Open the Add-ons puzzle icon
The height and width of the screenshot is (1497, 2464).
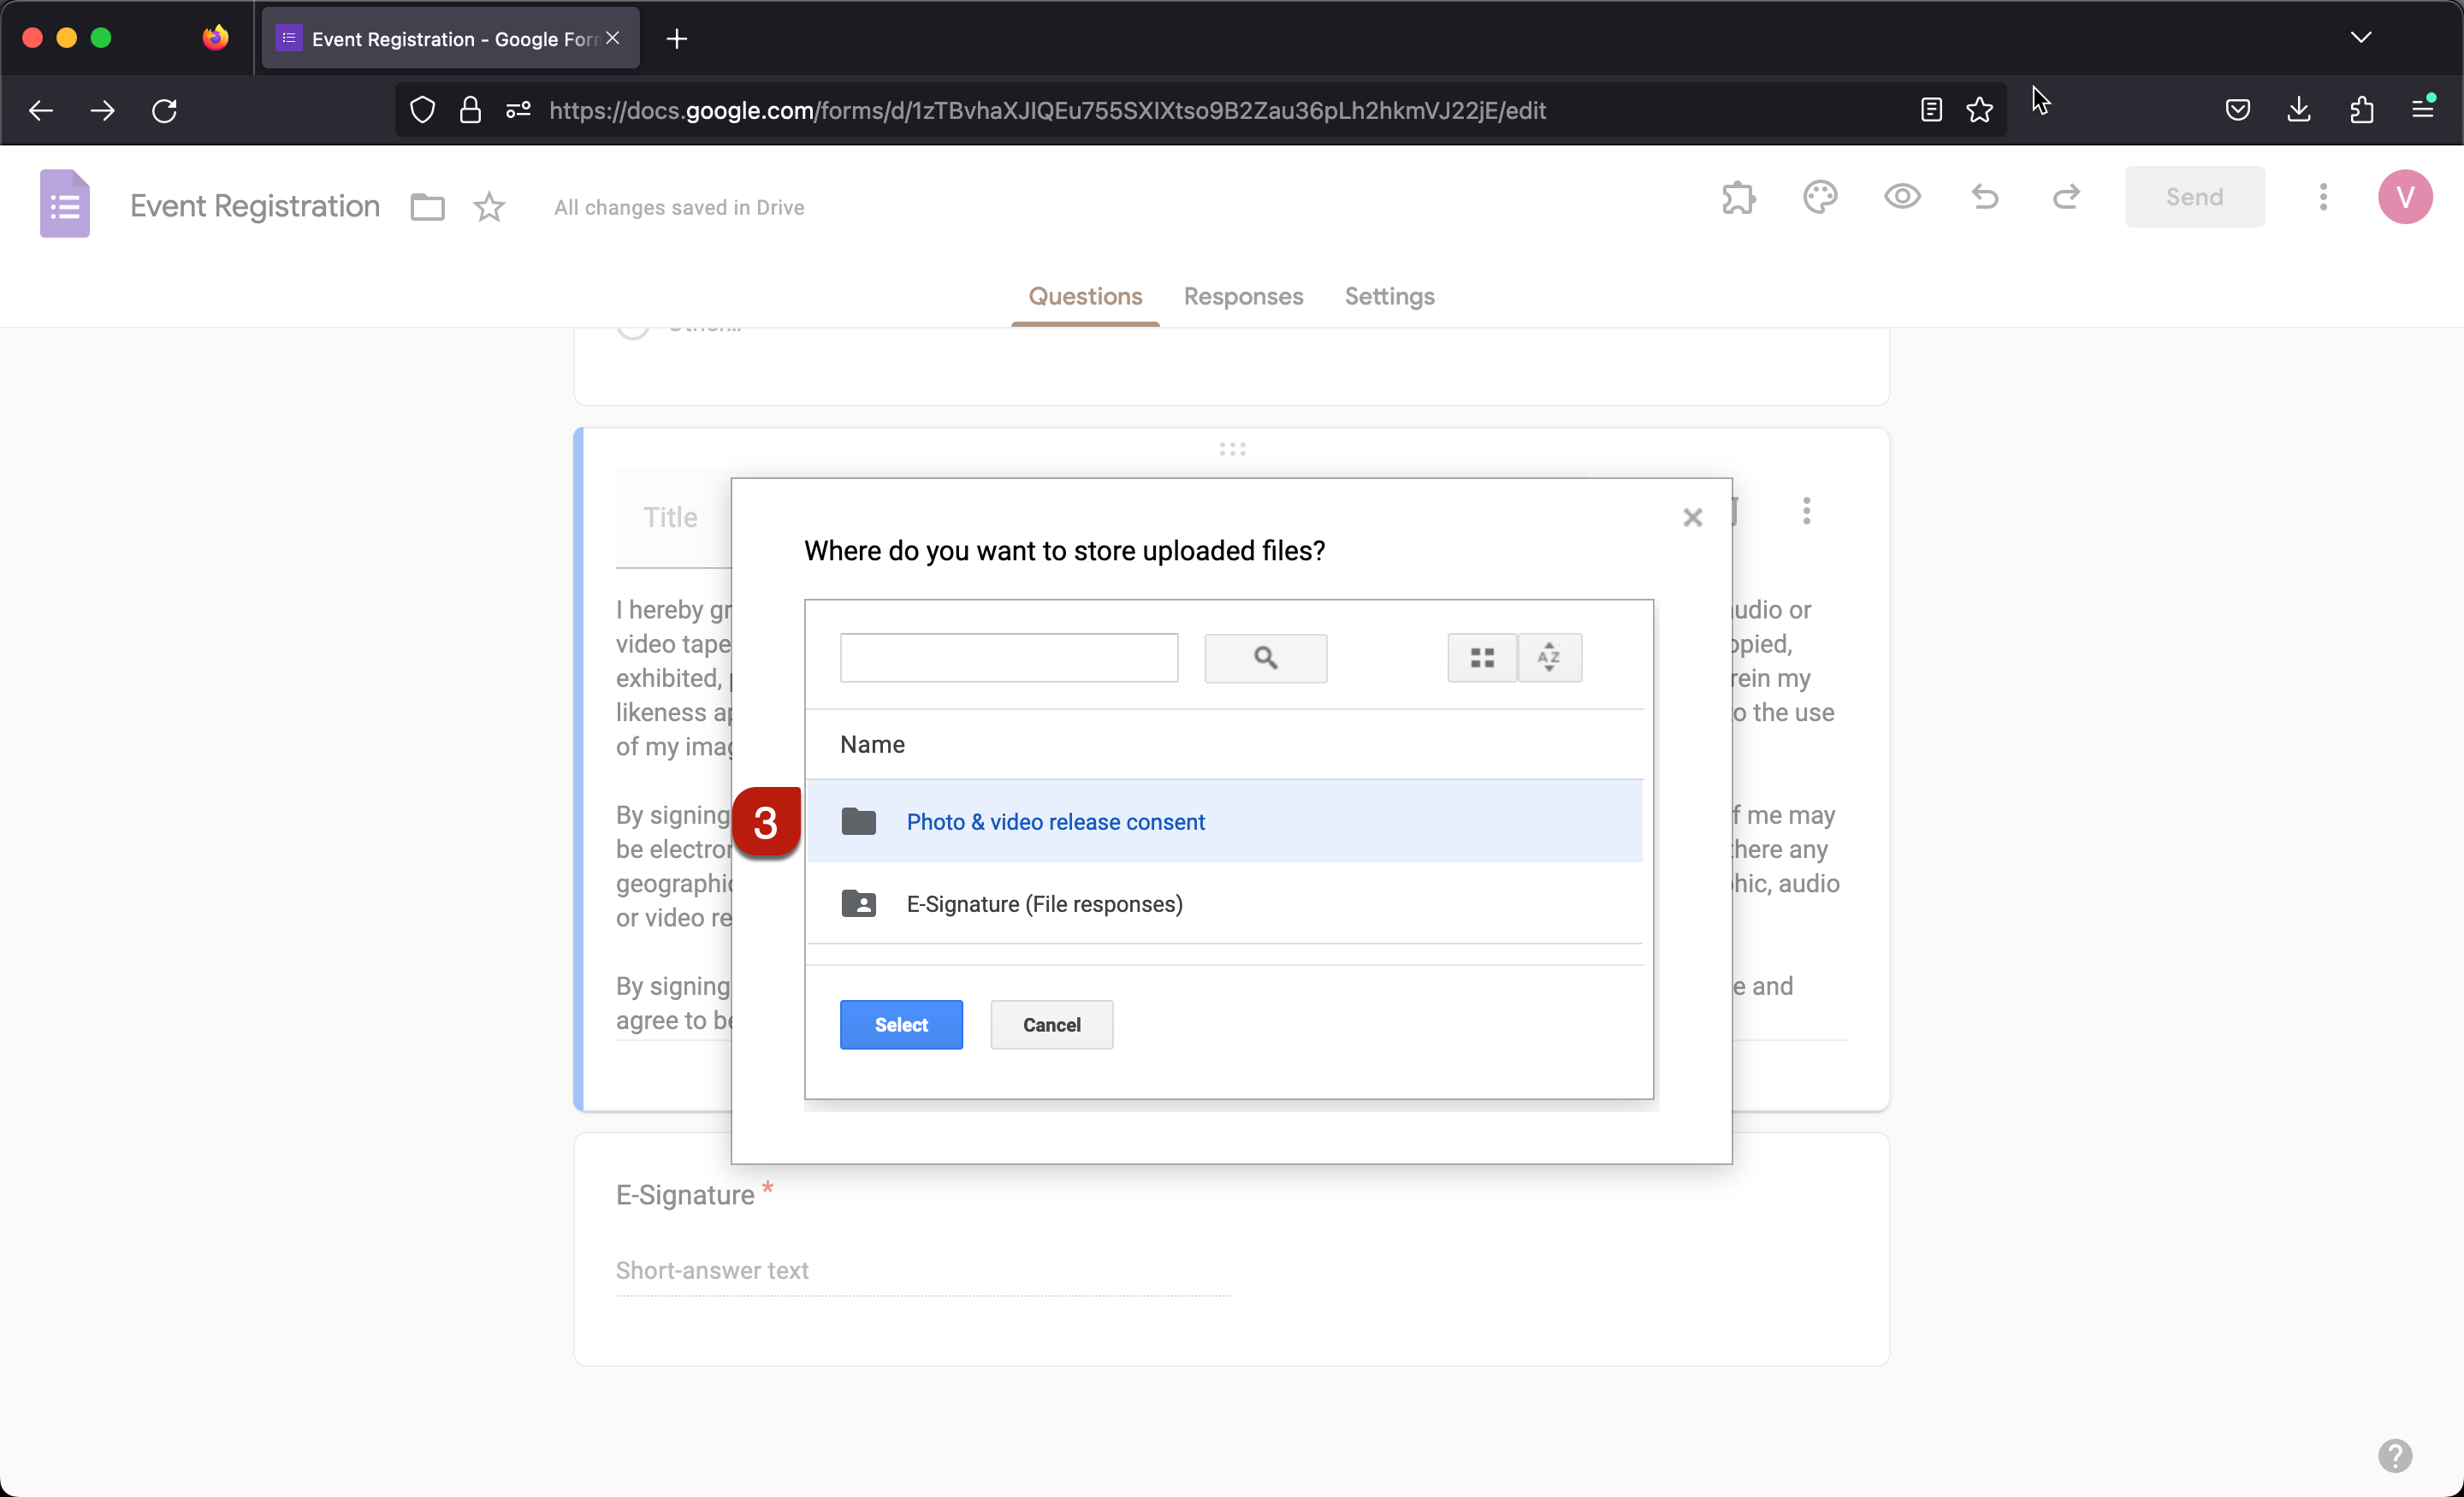pyautogui.click(x=1739, y=197)
